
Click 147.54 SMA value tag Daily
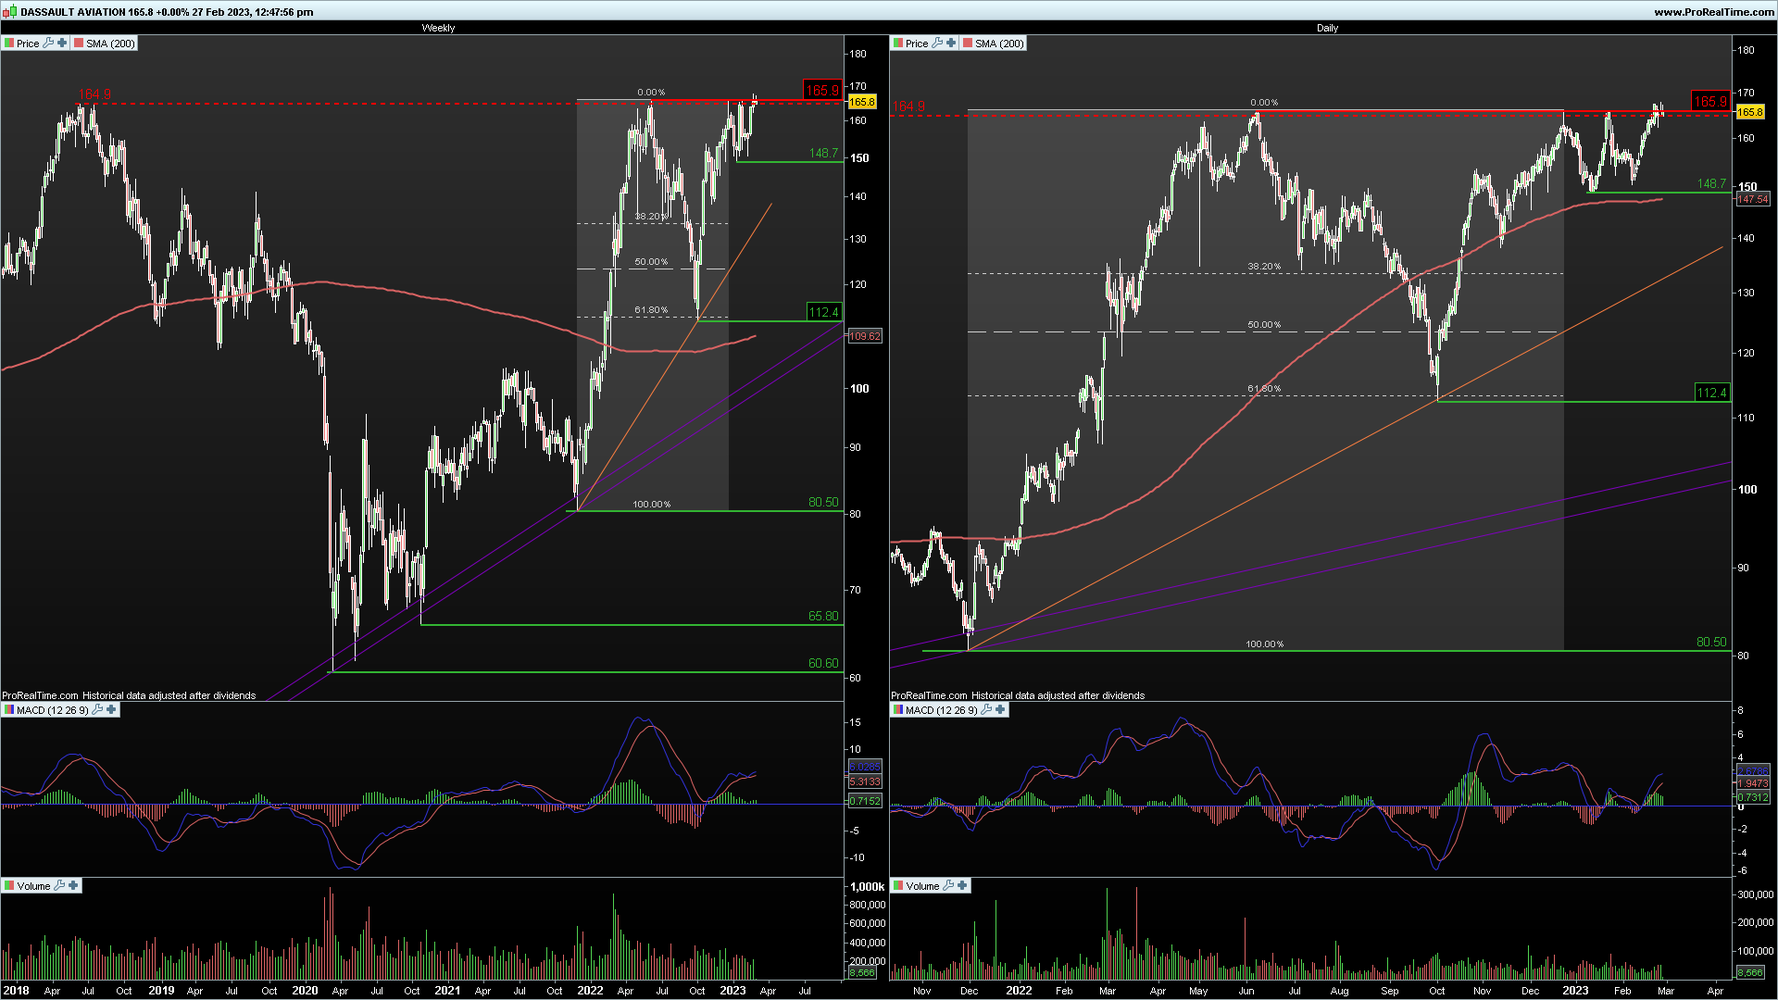pos(1753,199)
